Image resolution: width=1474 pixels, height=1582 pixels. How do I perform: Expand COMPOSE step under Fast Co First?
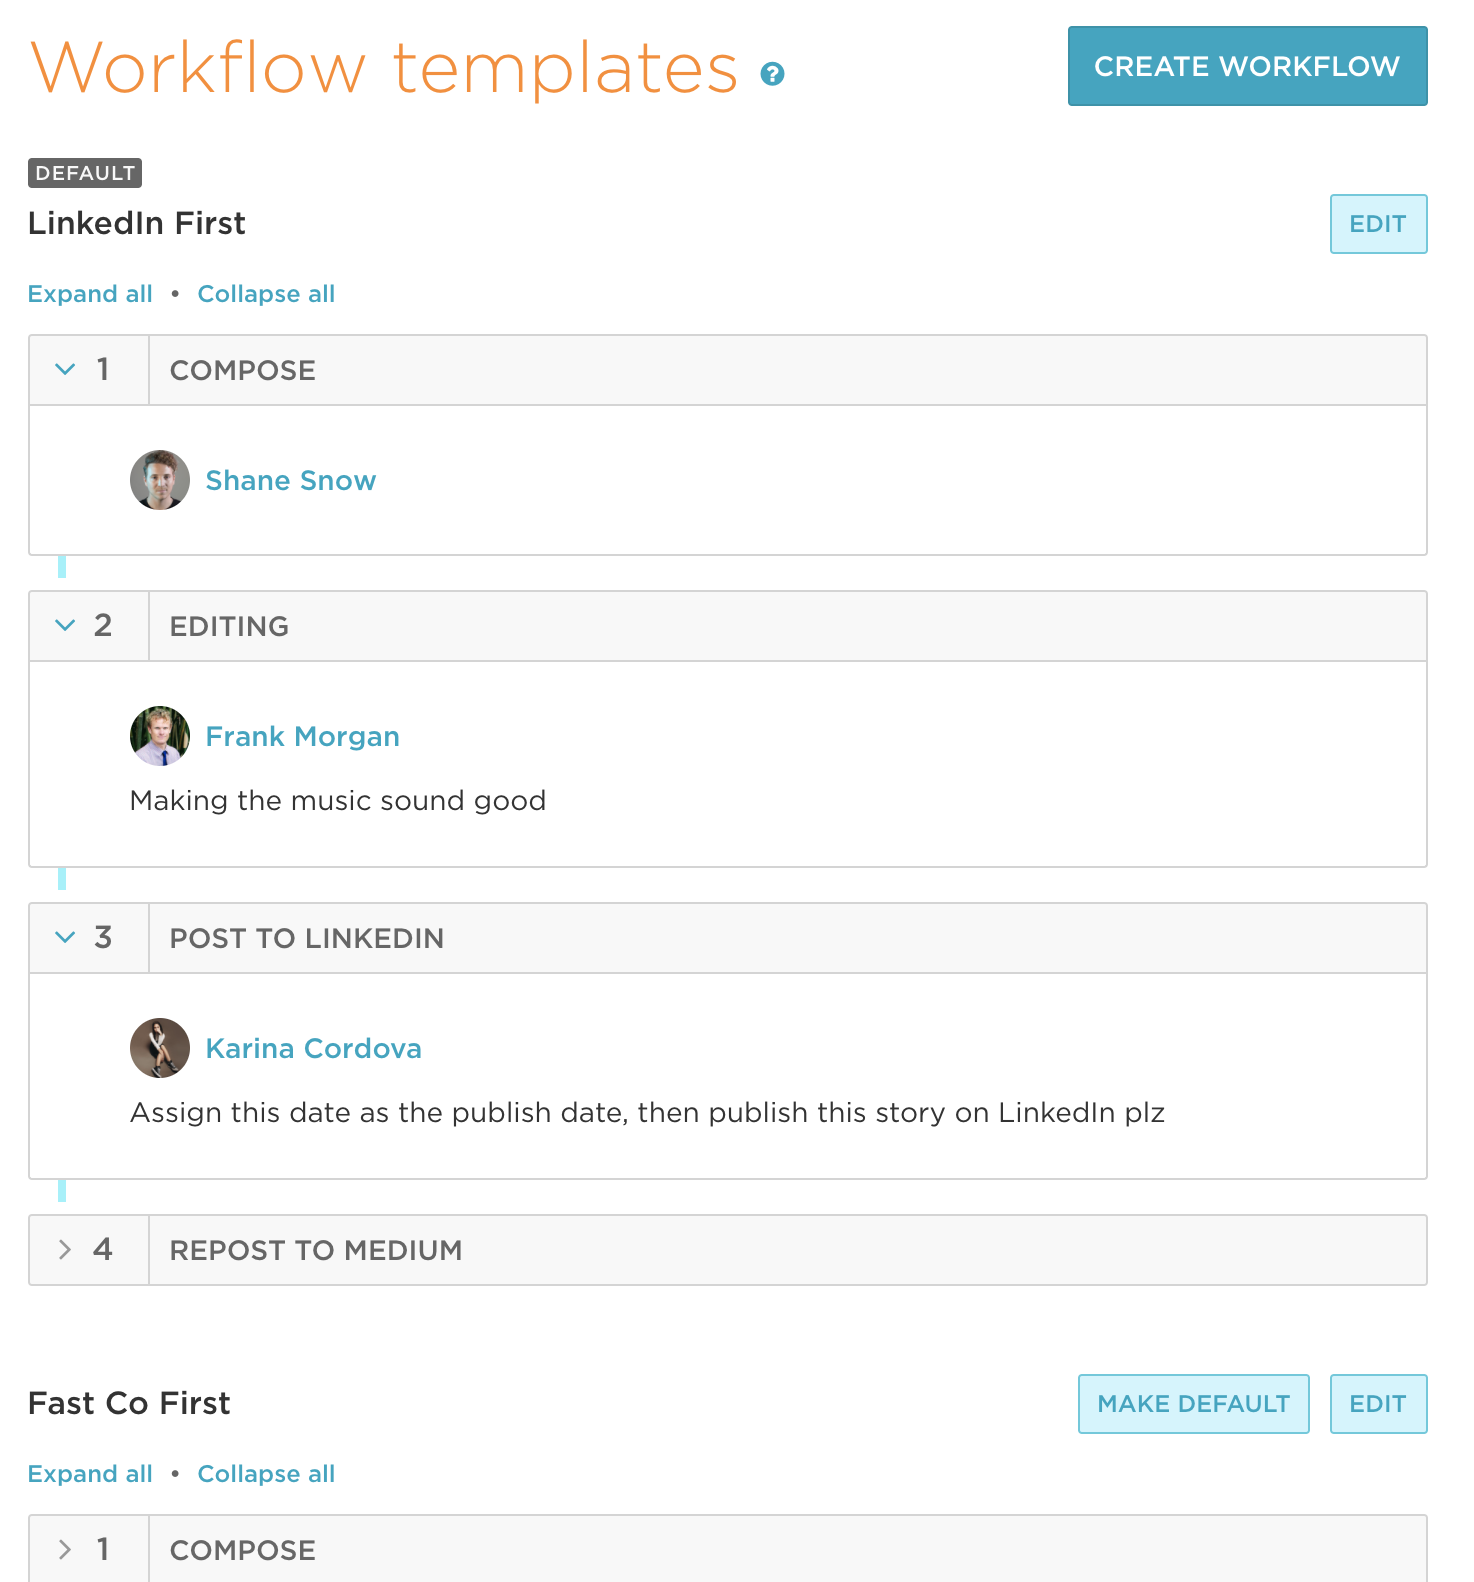coord(65,1548)
